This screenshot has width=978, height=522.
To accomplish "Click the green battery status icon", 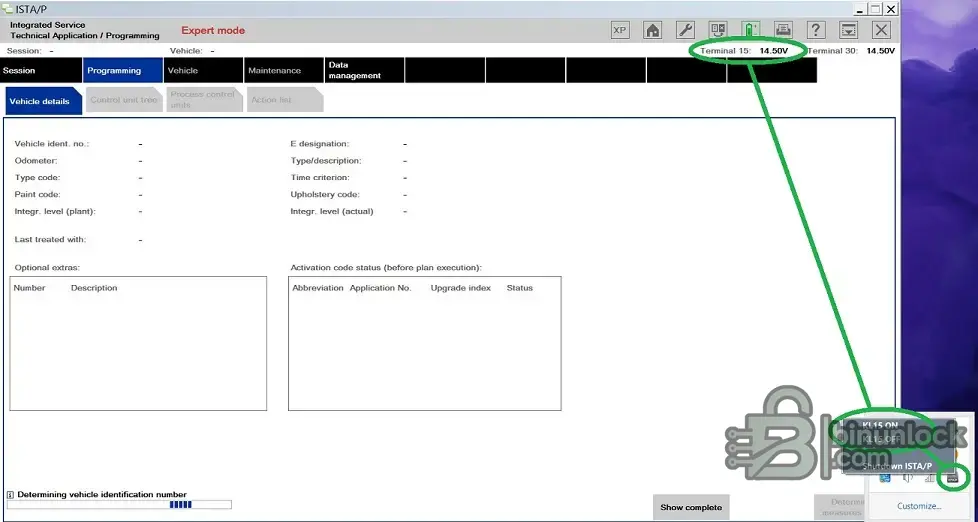I will click(750, 30).
